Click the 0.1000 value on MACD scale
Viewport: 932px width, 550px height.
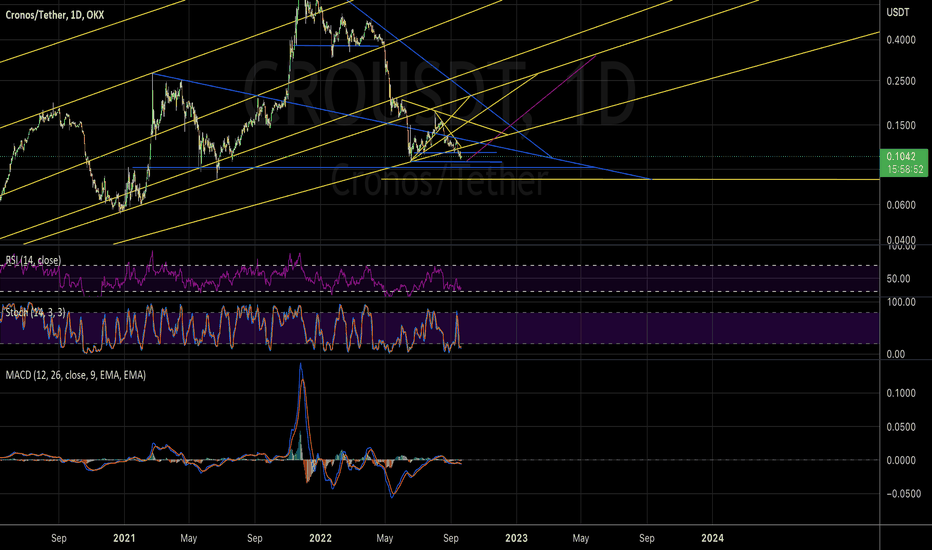(x=901, y=393)
